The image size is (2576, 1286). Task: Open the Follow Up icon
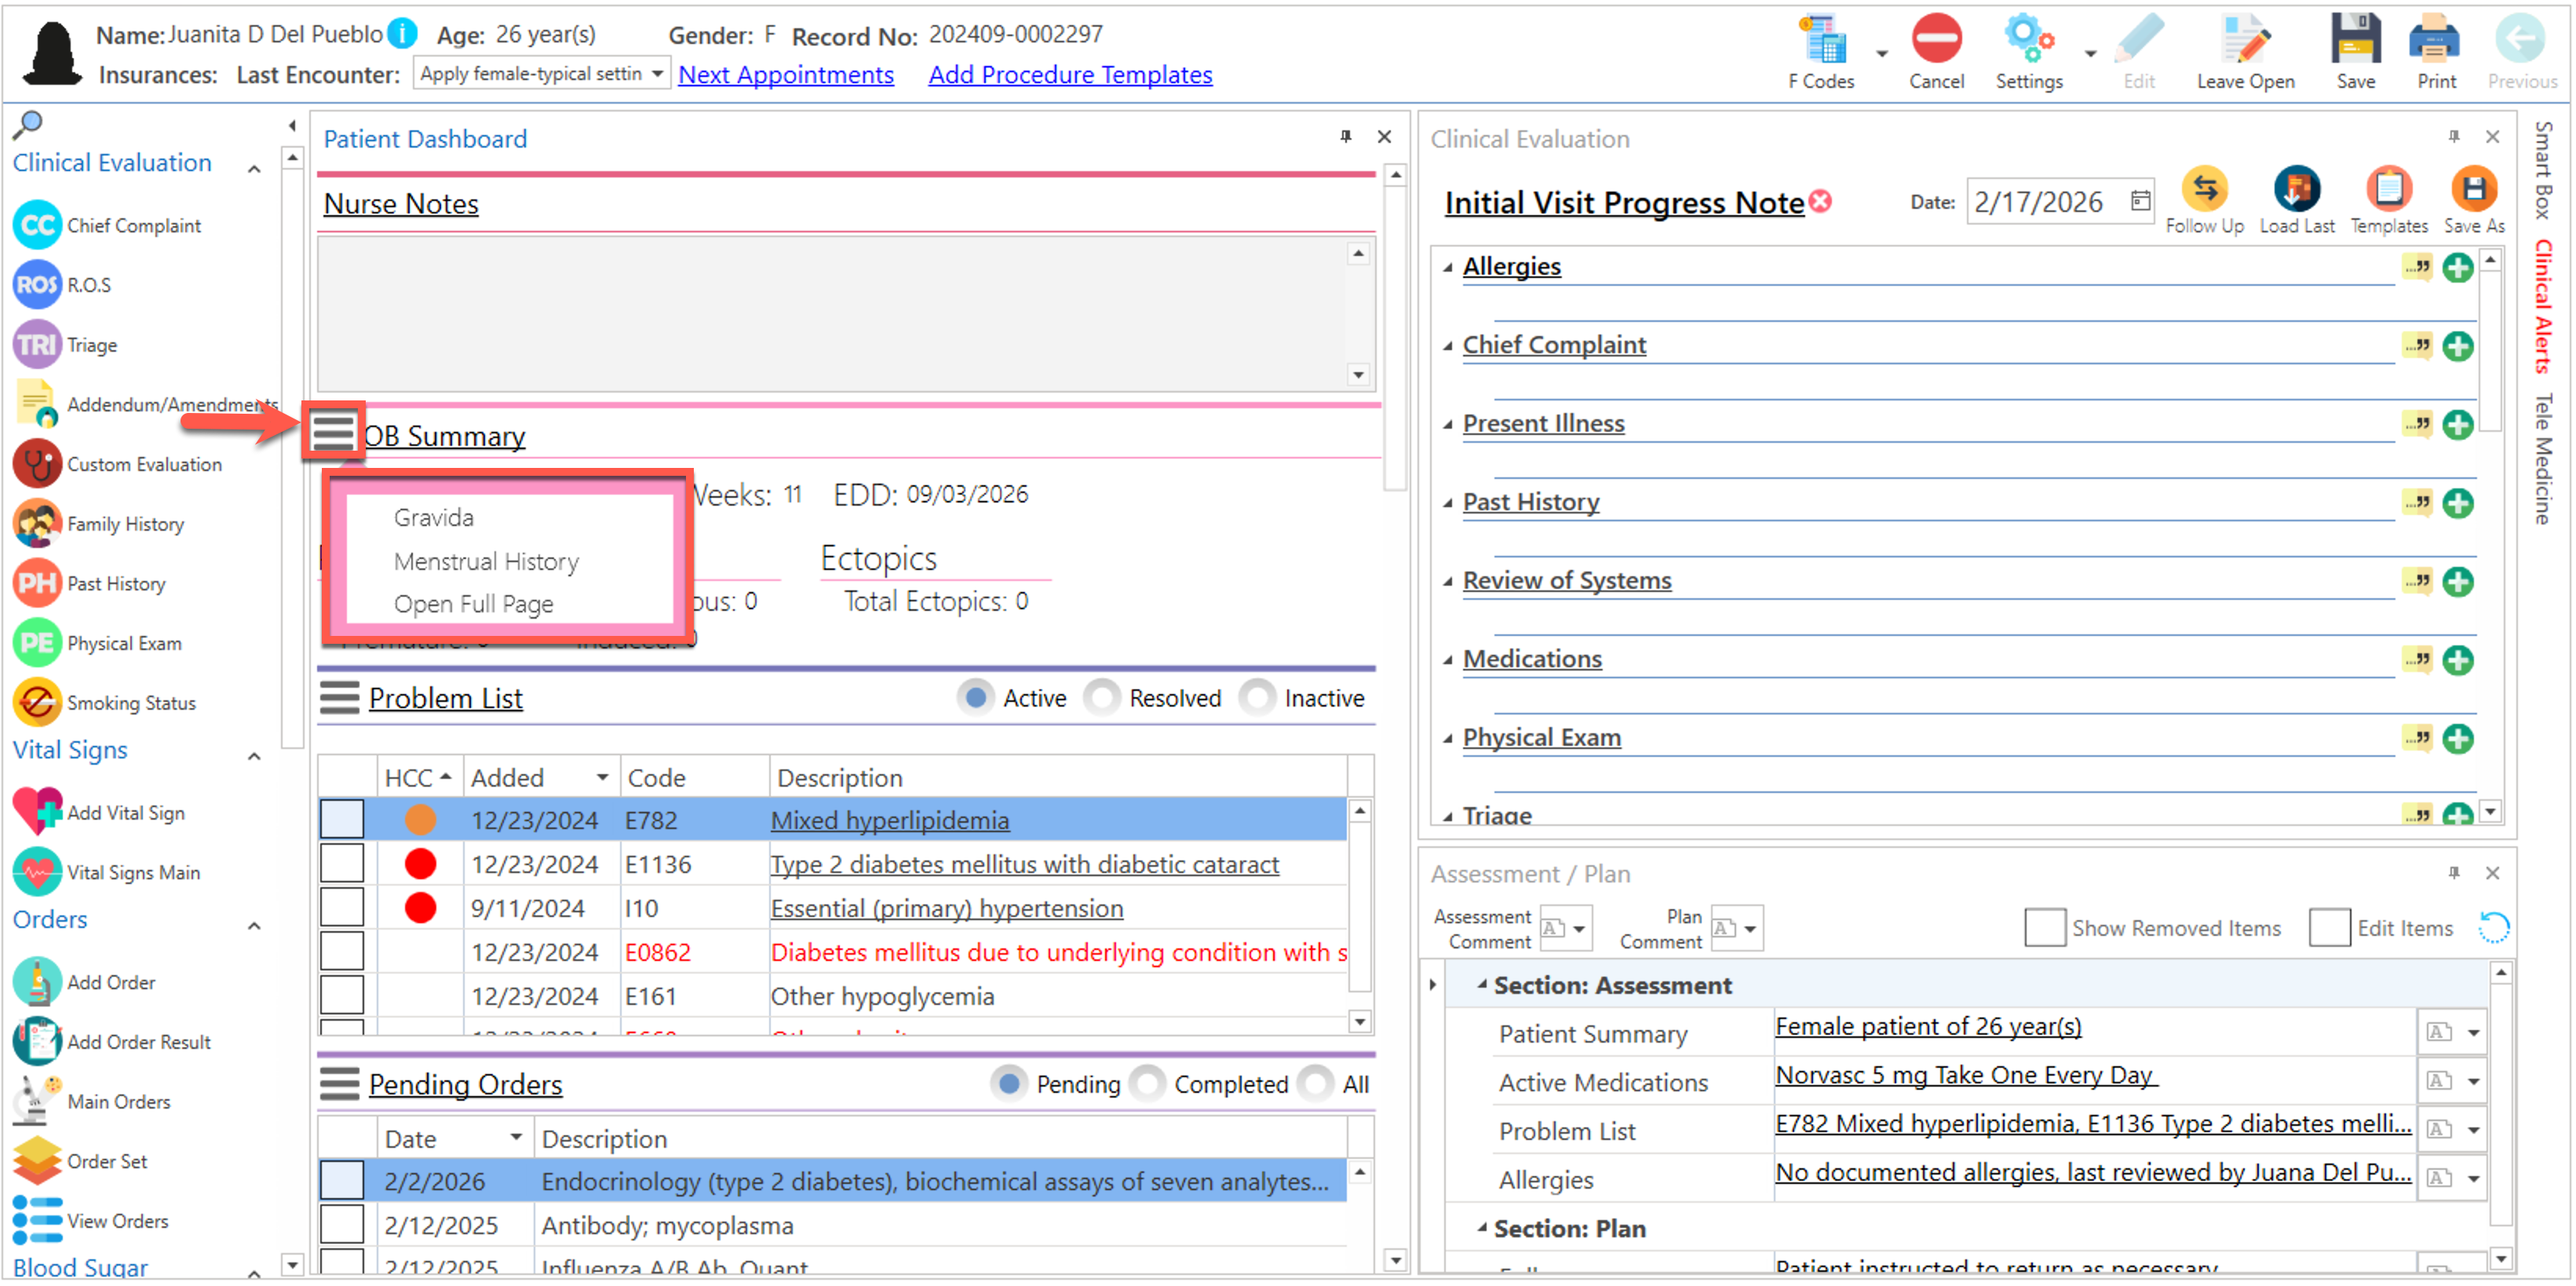click(x=2203, y=191)
